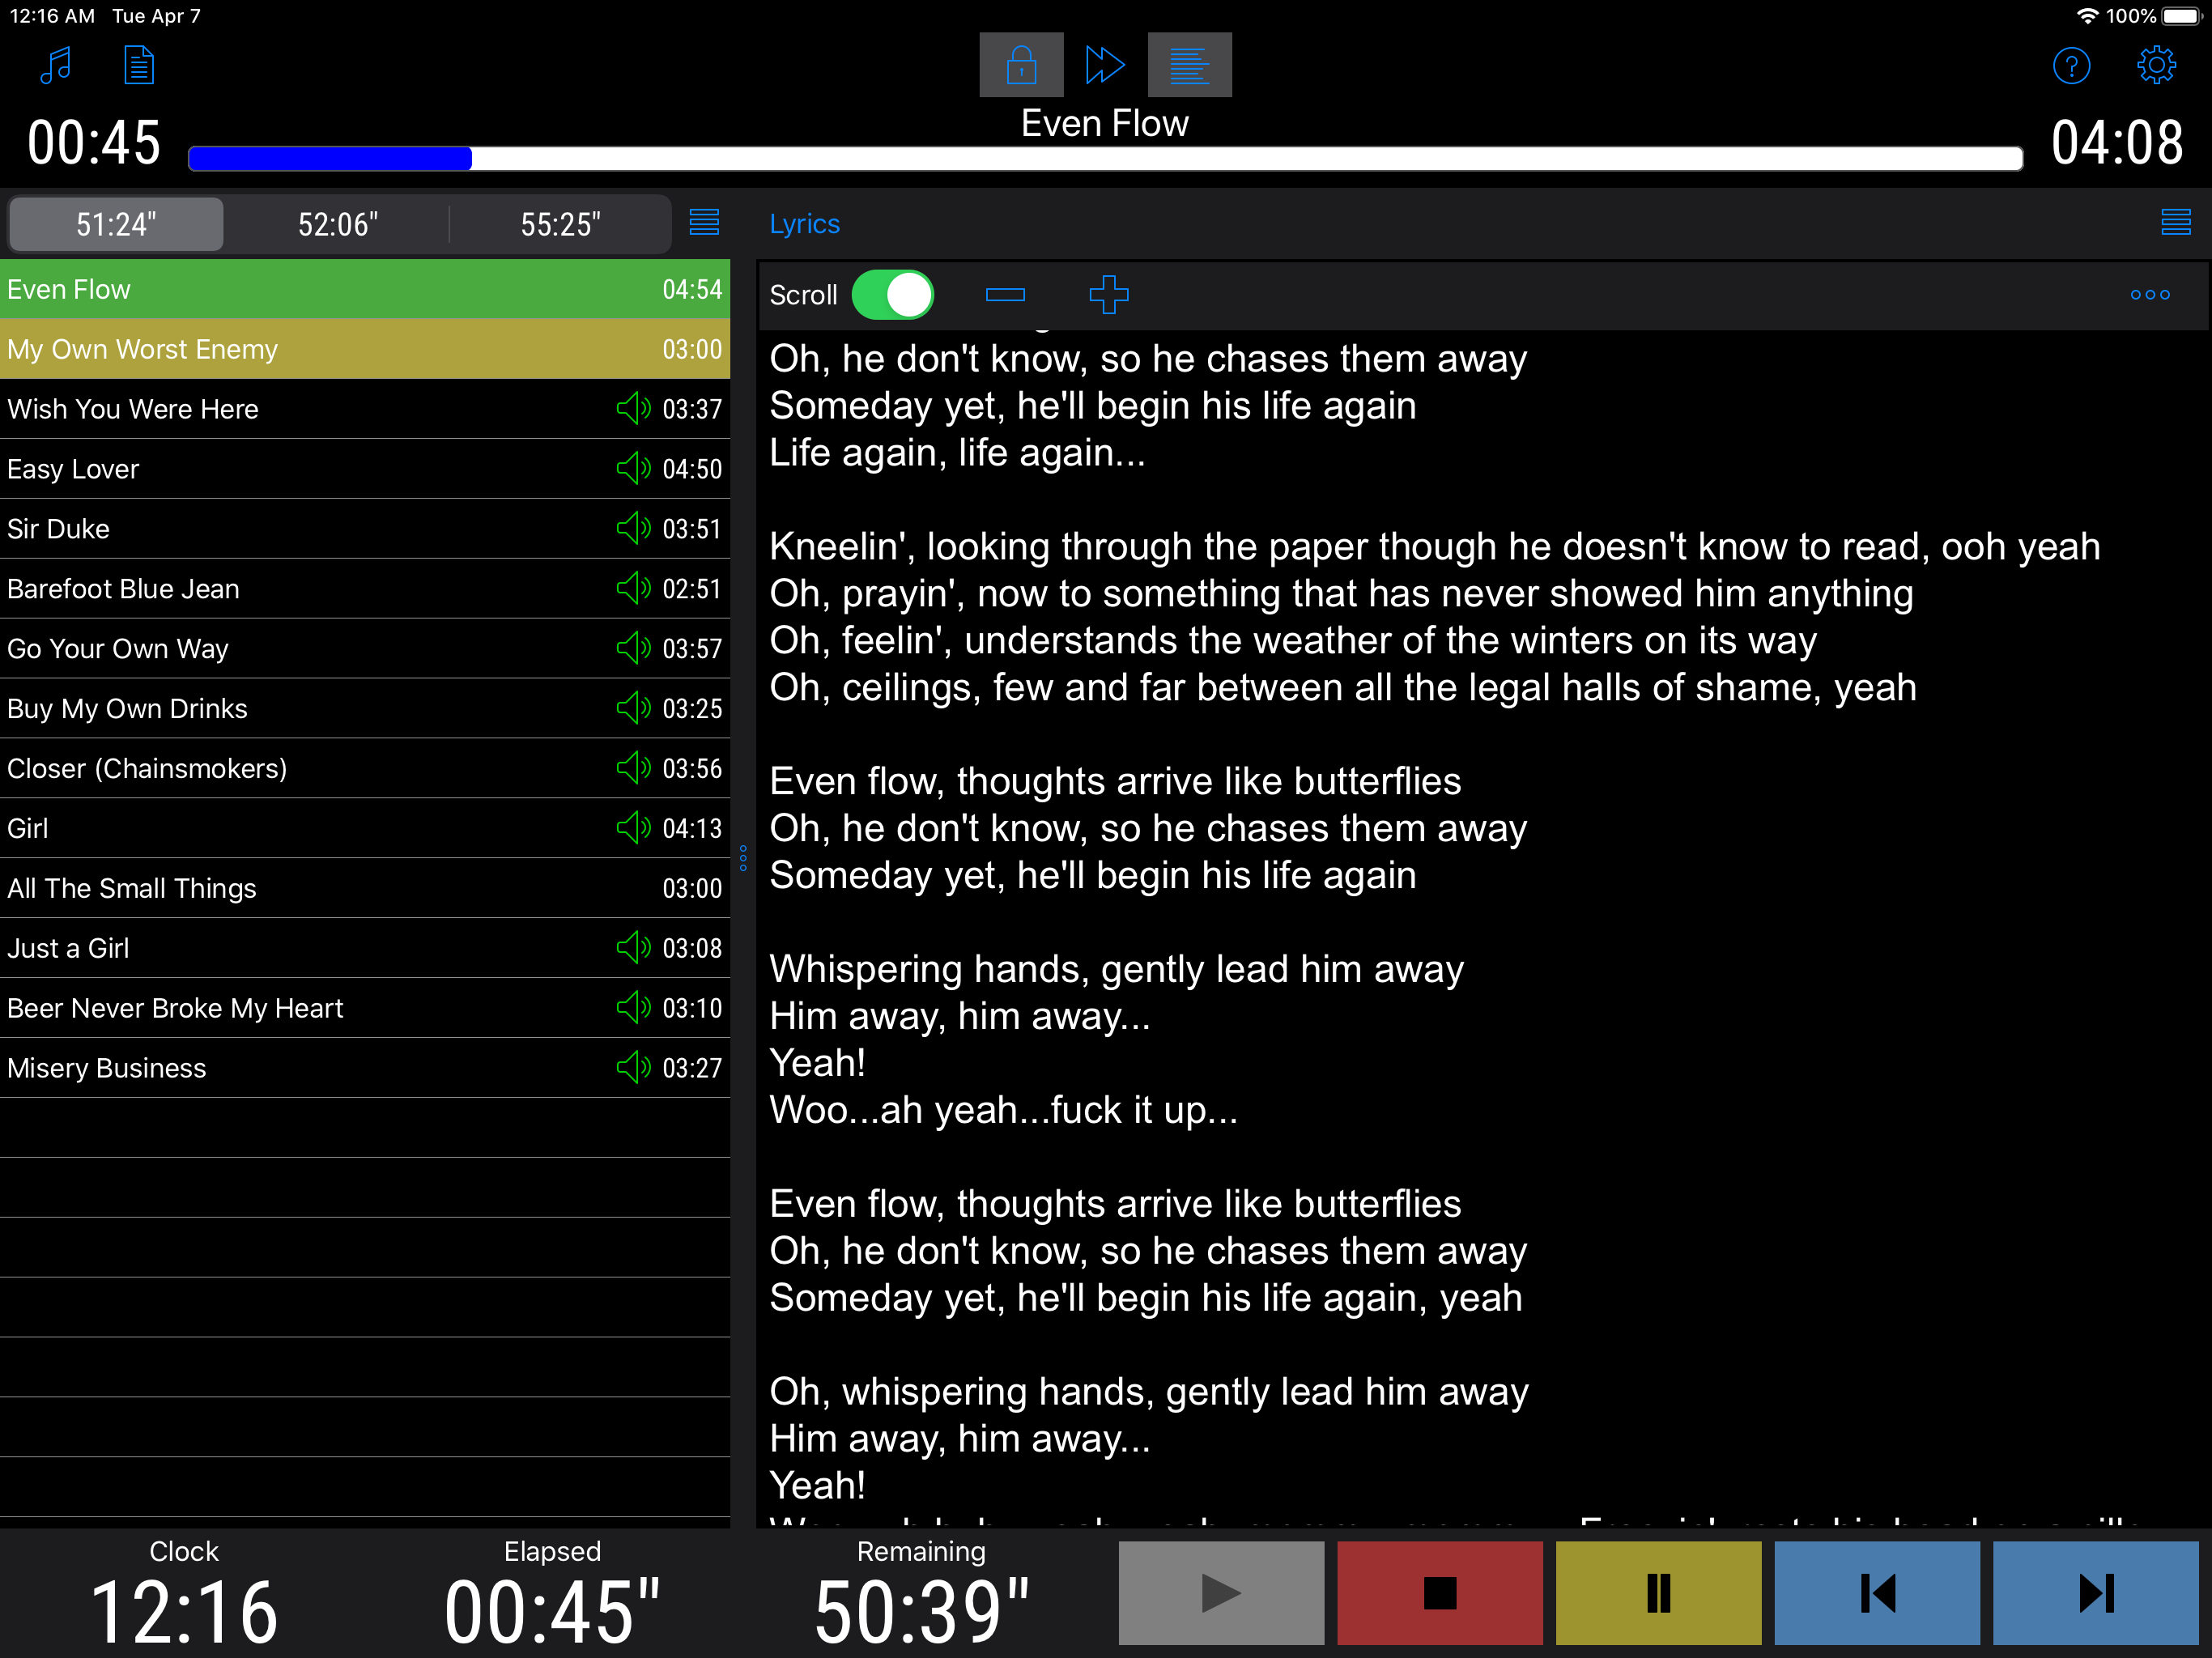Screen dimensions: 2212x1658
Task: Tap the 04:08 remaining time readout
Action: pos(2117,142)
